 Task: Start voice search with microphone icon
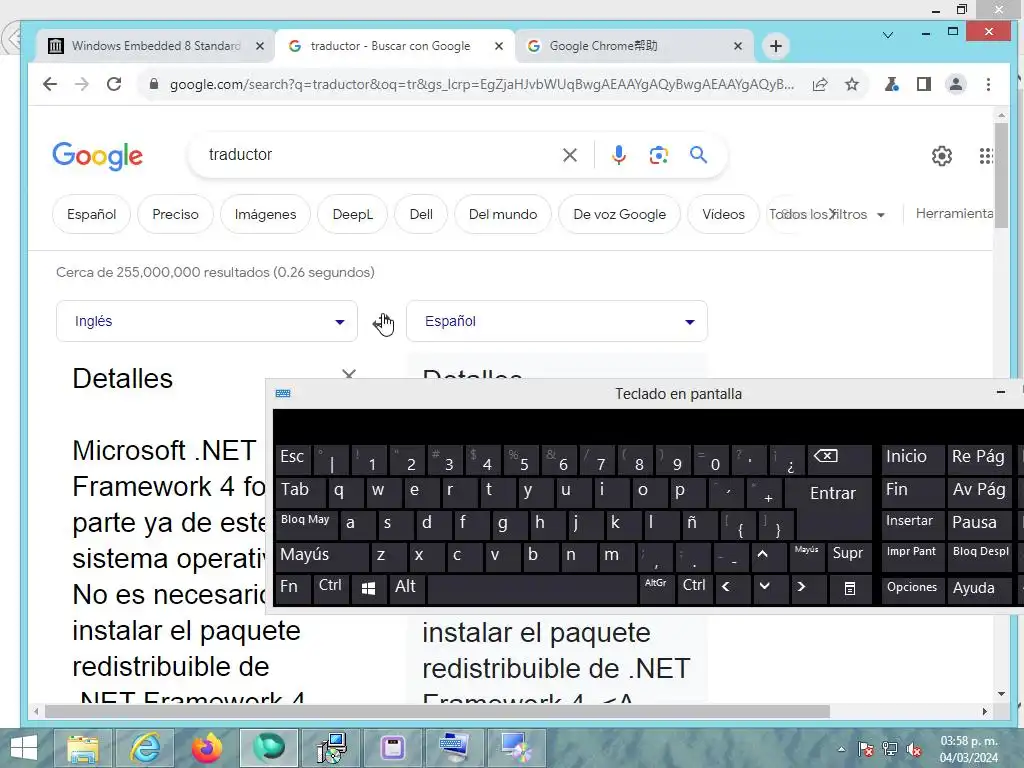click(x=618, y=155)
